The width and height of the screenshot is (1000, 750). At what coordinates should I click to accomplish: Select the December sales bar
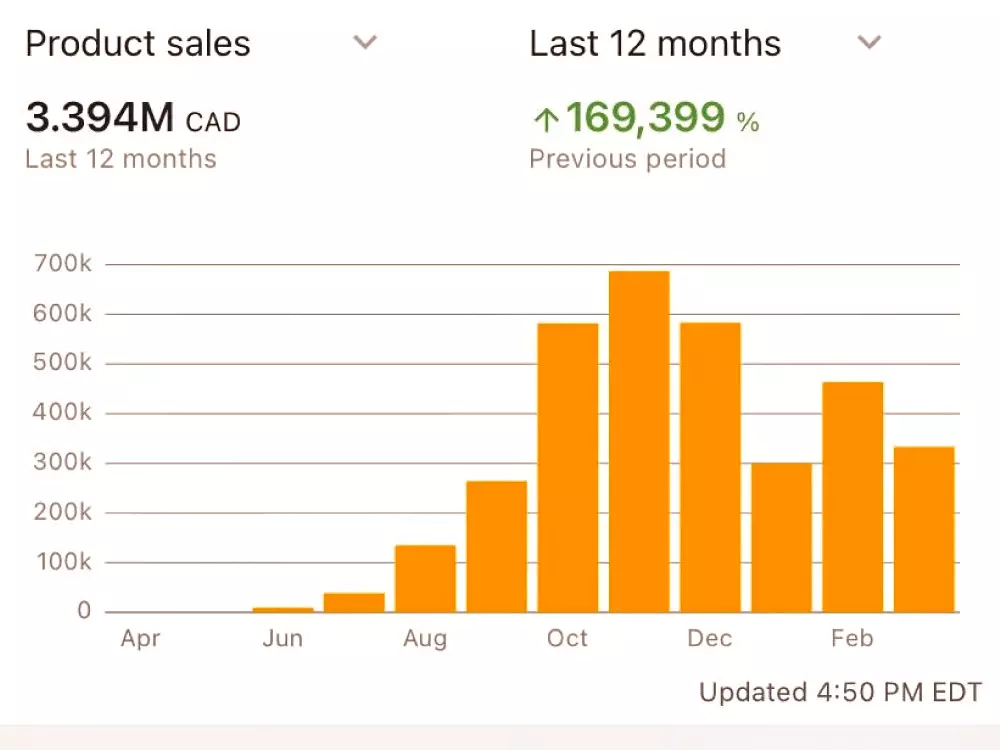pos(710,467)
